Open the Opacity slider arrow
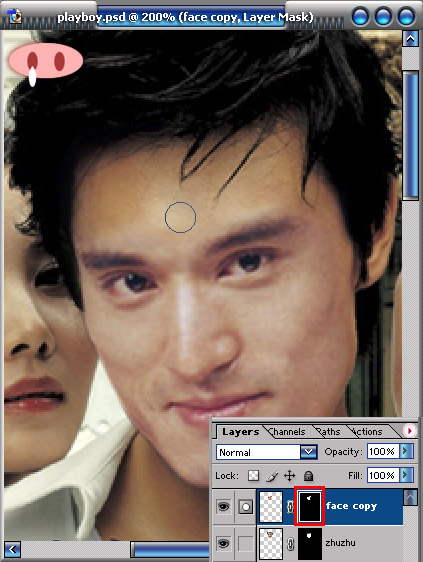Image resolution: width=423 pixels, height=562 pixels. [x=407, y=451]
